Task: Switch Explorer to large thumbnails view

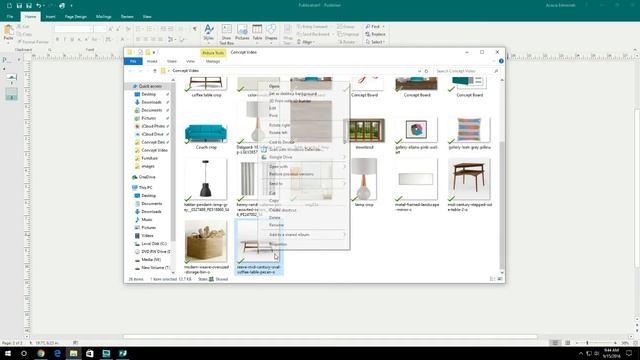Action: pyautogui.click(x=500, y=279)
